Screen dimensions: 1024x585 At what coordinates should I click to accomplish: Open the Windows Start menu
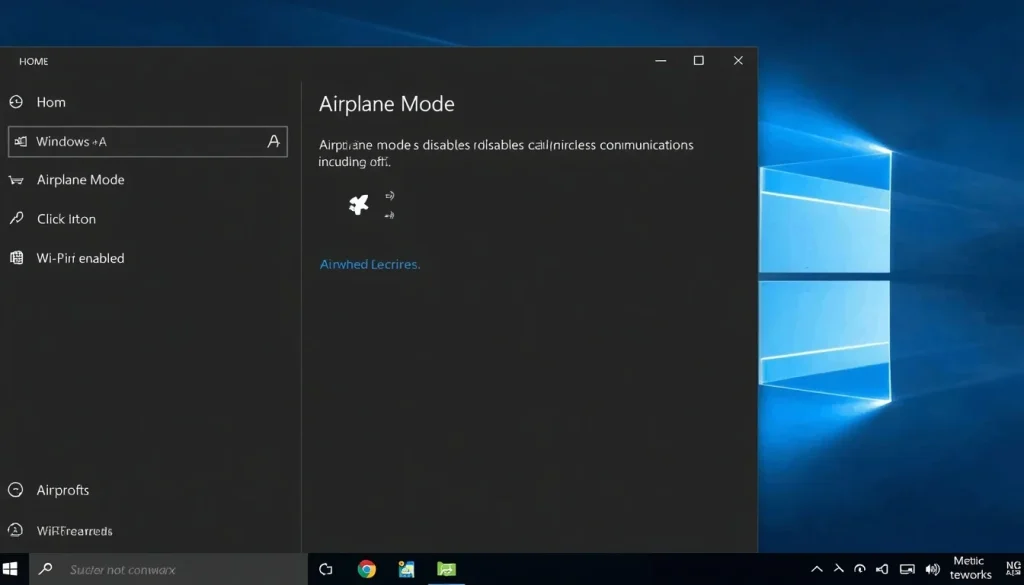coord(10,569)
